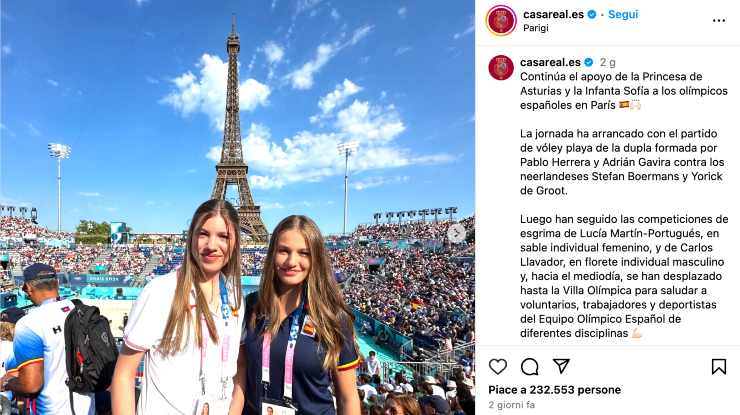Like the post with the heart icon
Image resolution: width=740 pixels, height=415 pixels.
[497, 366]
